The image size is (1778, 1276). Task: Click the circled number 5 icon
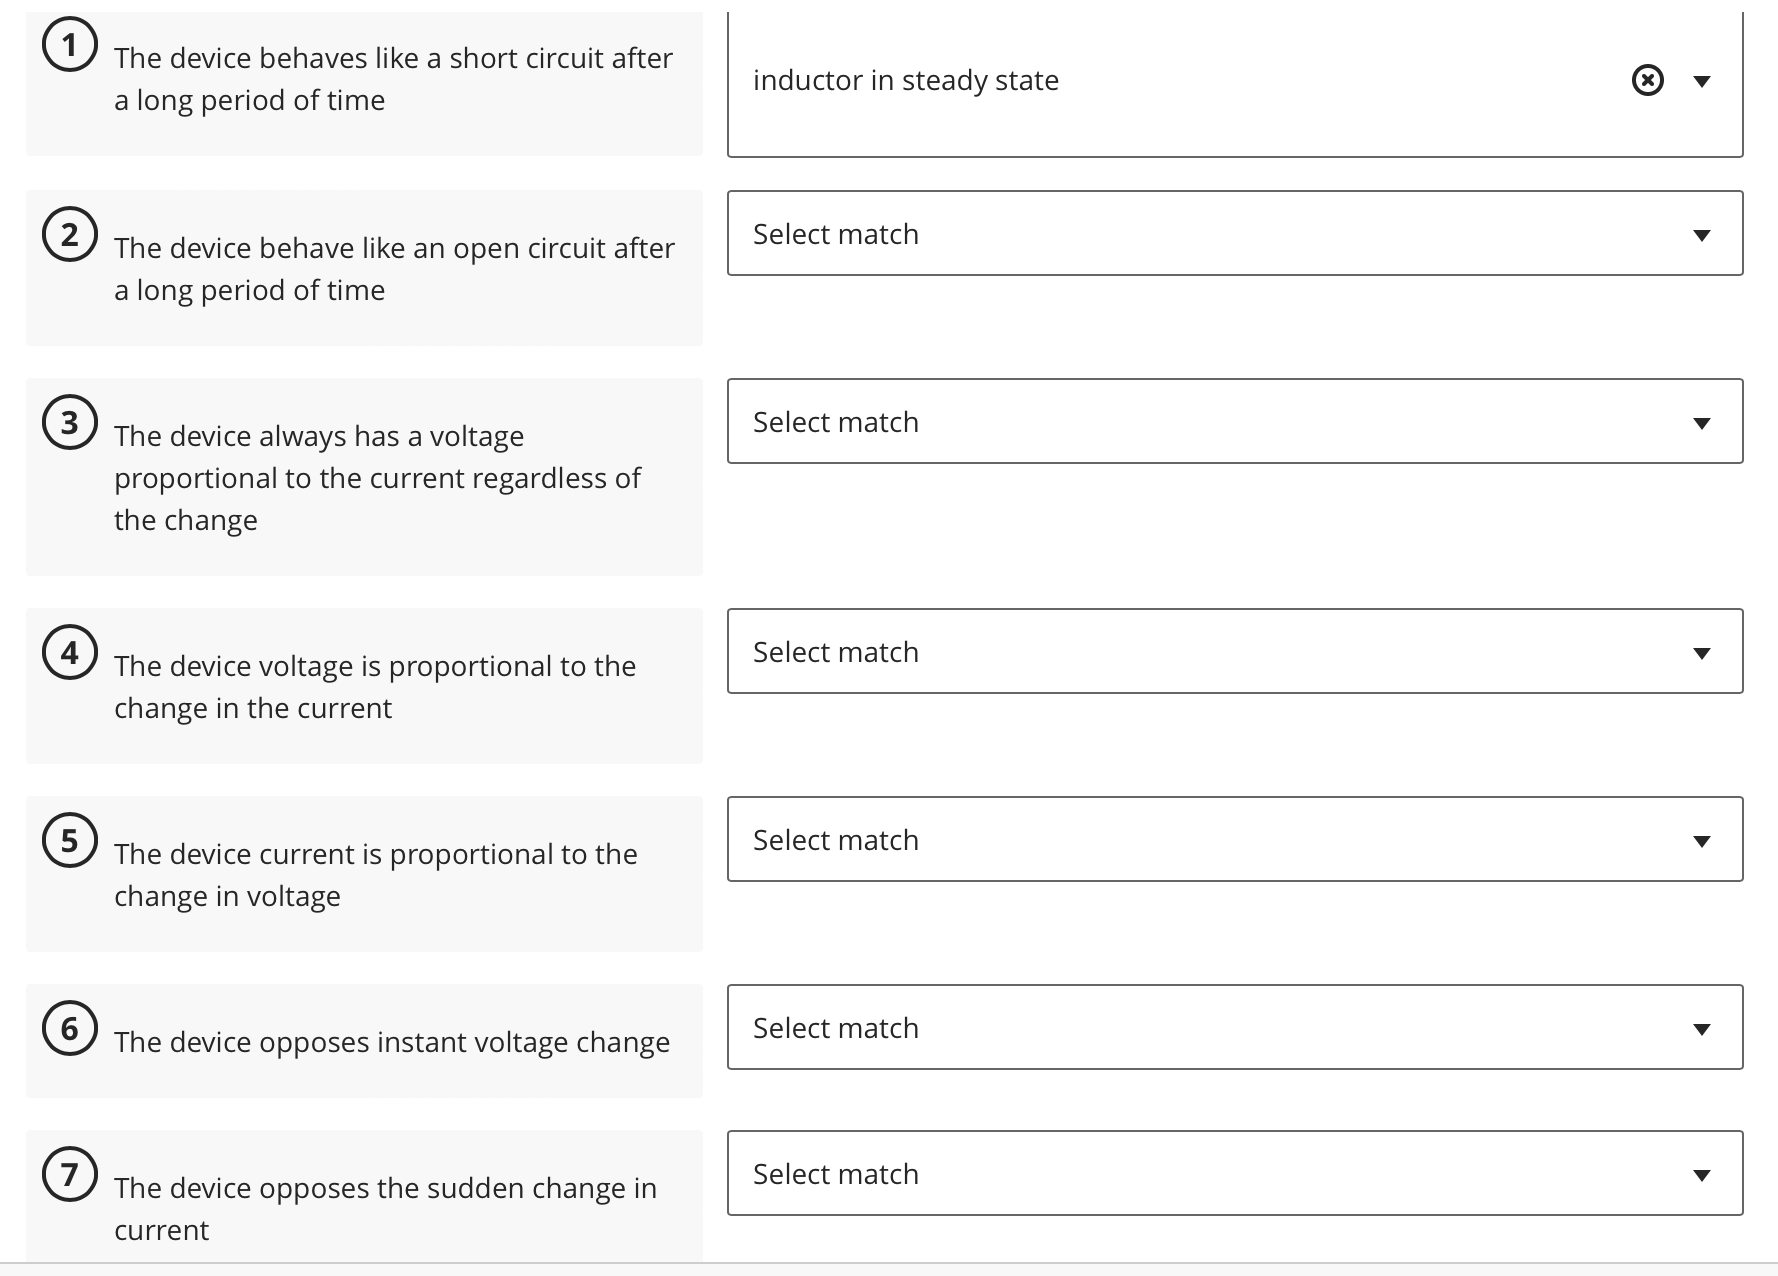click(69, 840)
